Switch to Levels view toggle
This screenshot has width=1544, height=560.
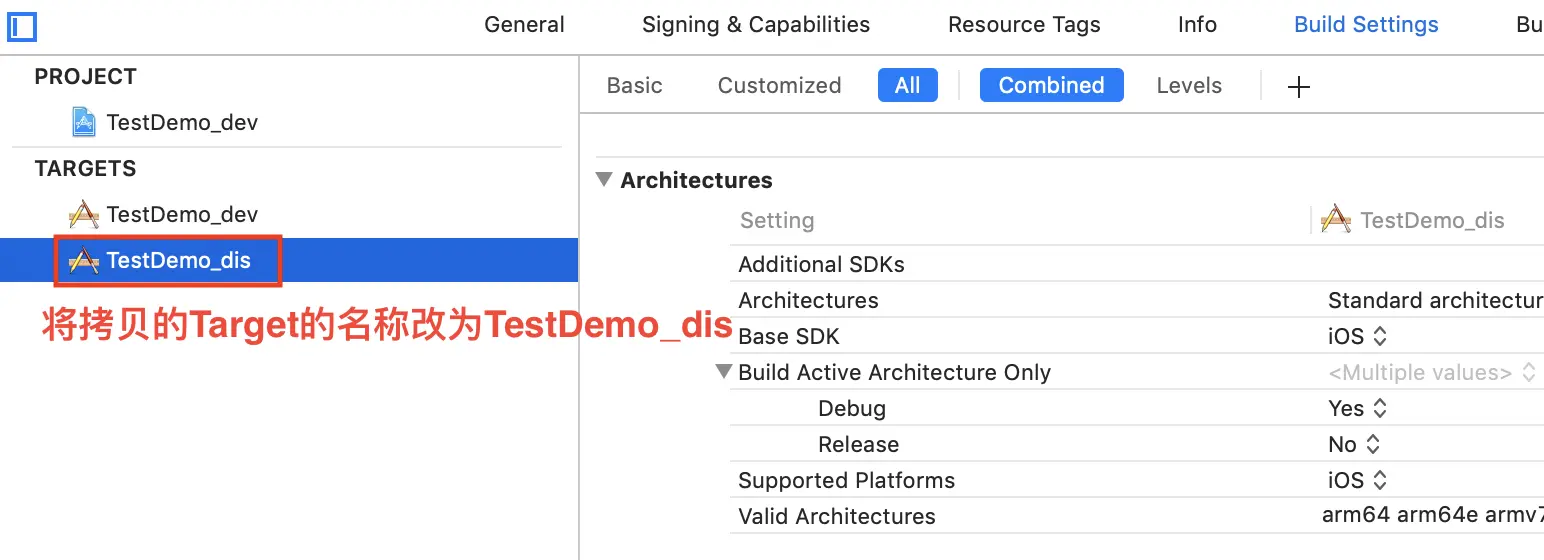tap(1189, 85)
